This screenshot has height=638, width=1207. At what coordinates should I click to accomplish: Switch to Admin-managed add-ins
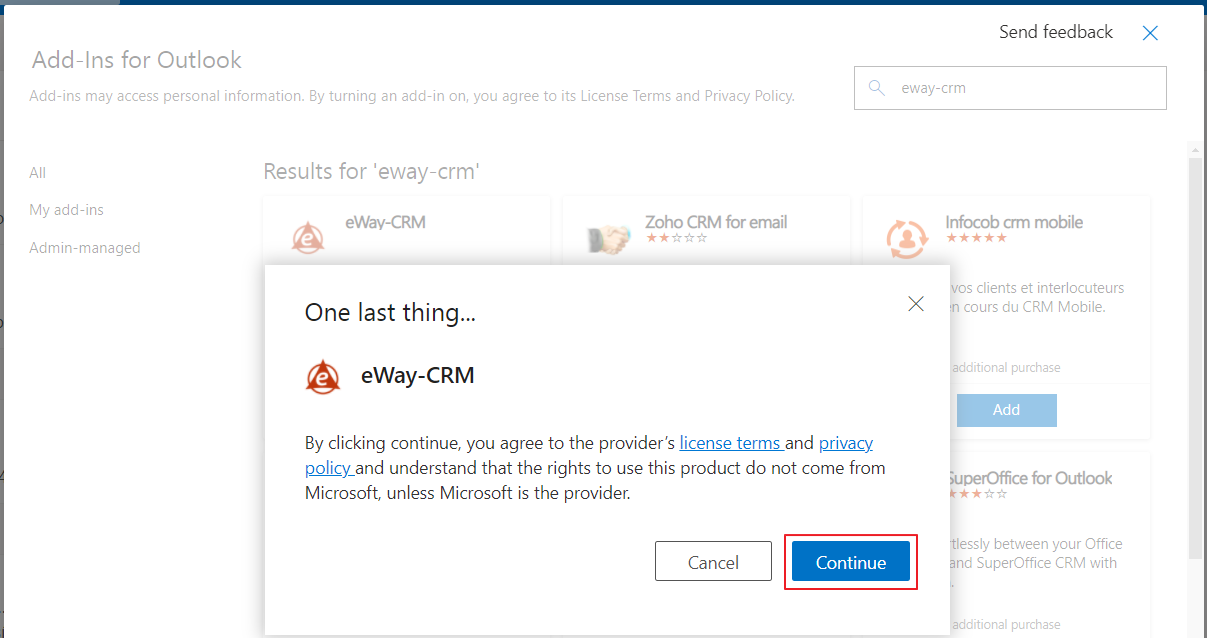(x=85, y=248)
